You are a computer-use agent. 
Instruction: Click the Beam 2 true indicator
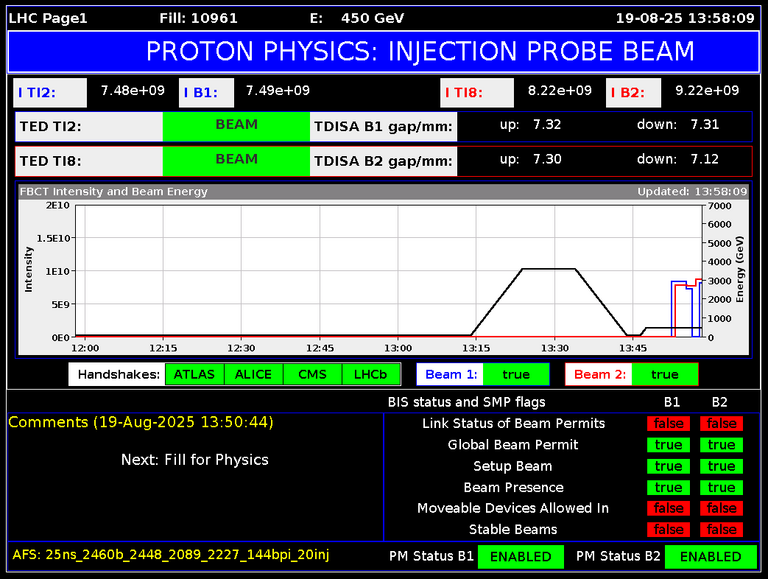(x=664, y=374)
